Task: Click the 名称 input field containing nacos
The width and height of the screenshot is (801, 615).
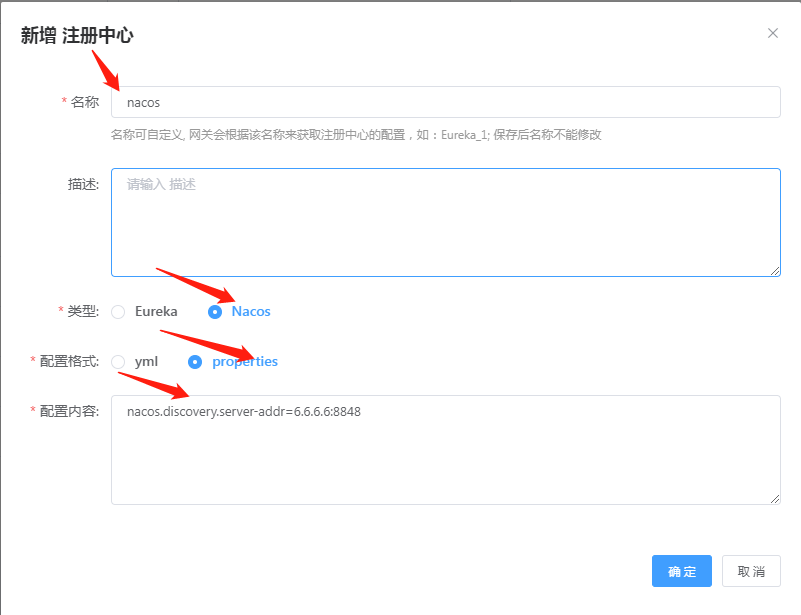Action: coord(445,102)
